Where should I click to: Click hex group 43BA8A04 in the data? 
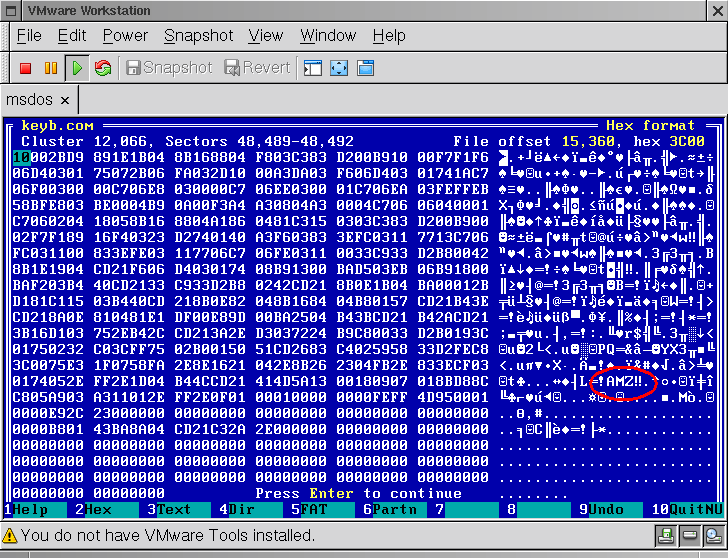pos(129,429)
